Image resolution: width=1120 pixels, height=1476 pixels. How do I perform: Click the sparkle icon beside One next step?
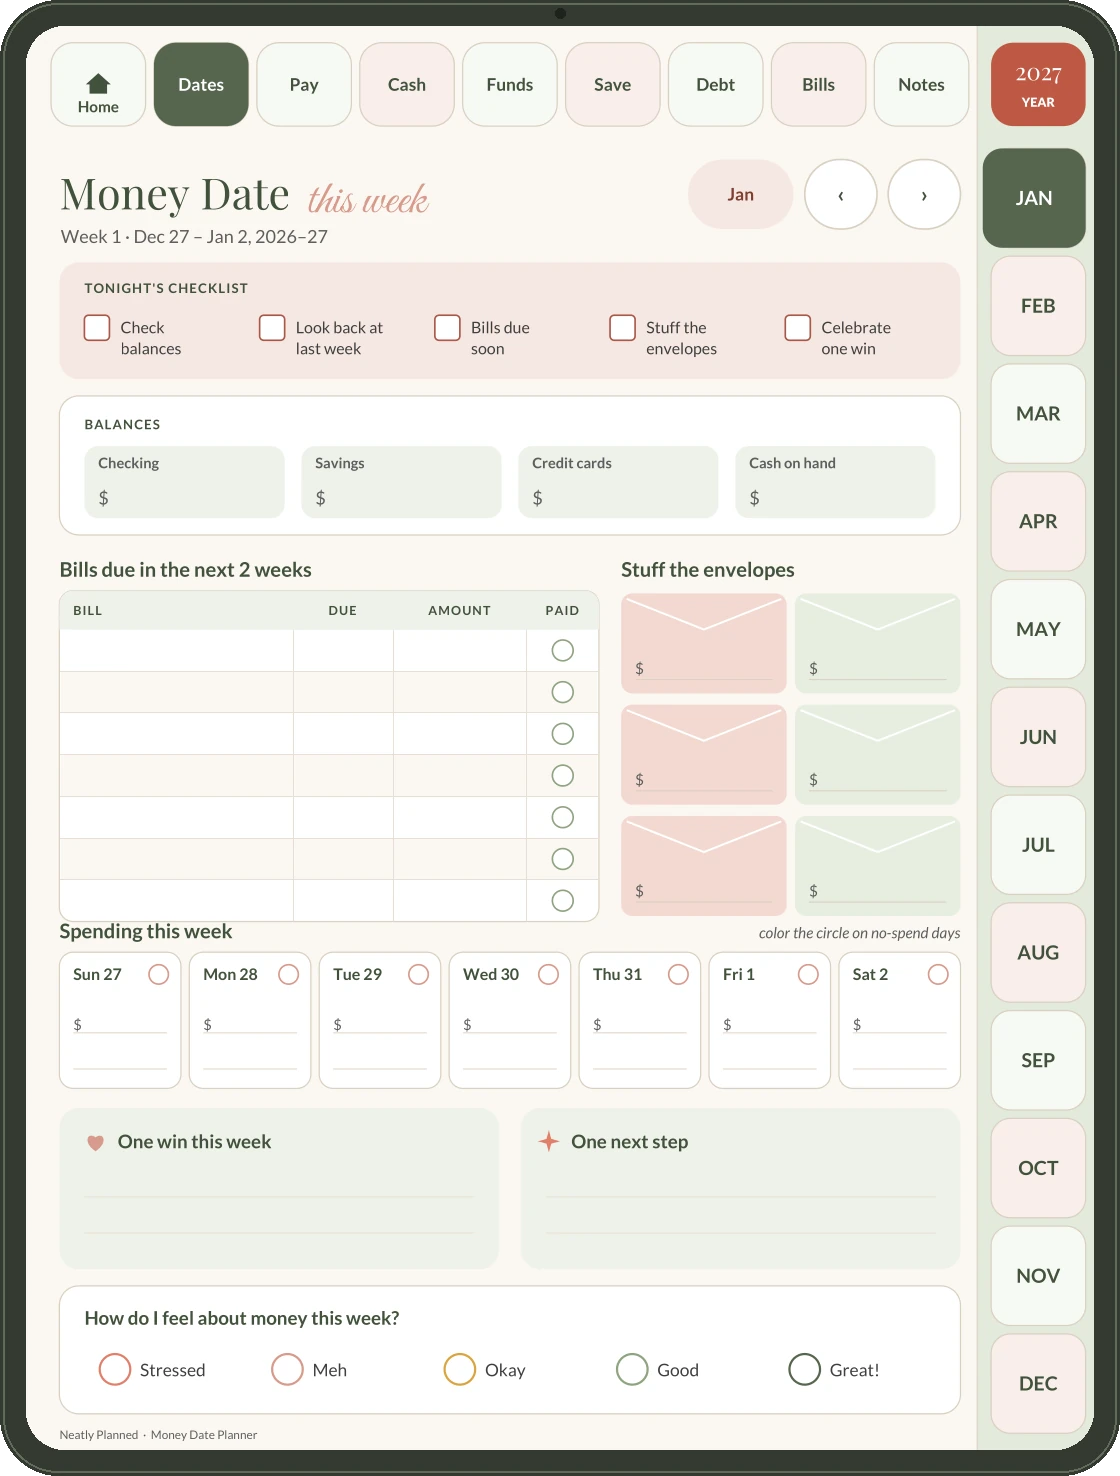pos(549,1141)
